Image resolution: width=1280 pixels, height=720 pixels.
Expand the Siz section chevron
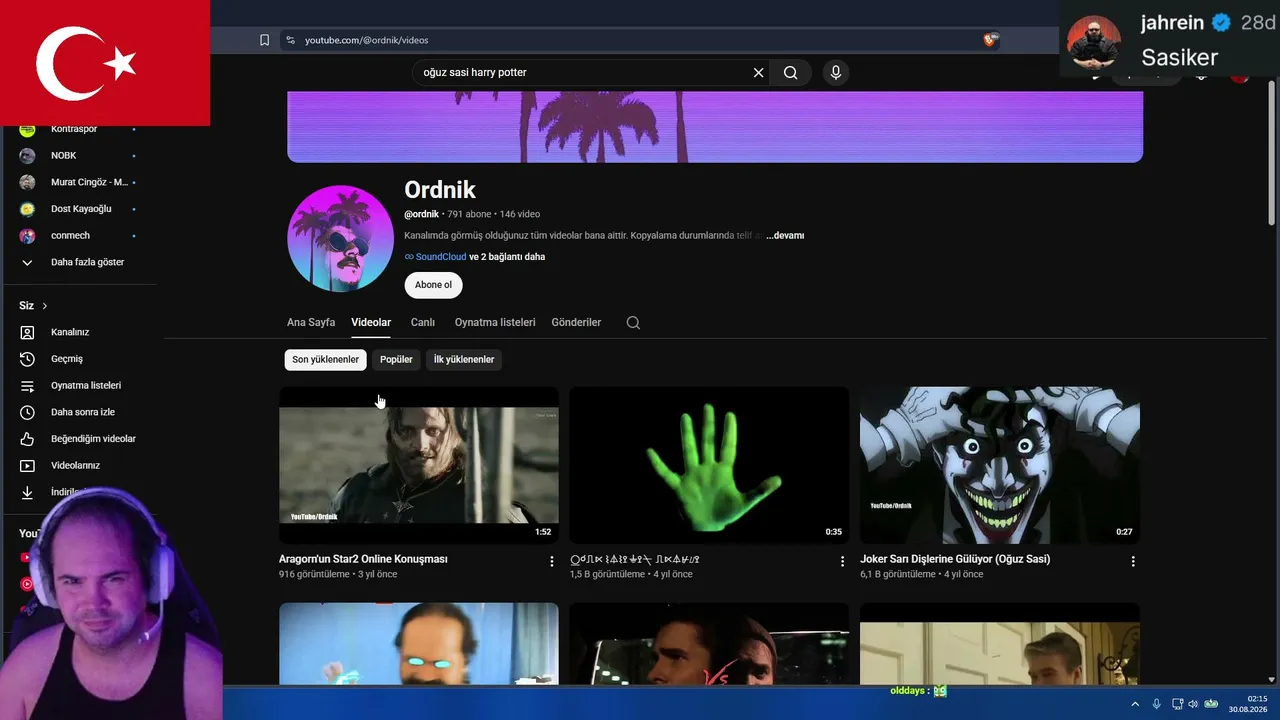coord(45,306)
